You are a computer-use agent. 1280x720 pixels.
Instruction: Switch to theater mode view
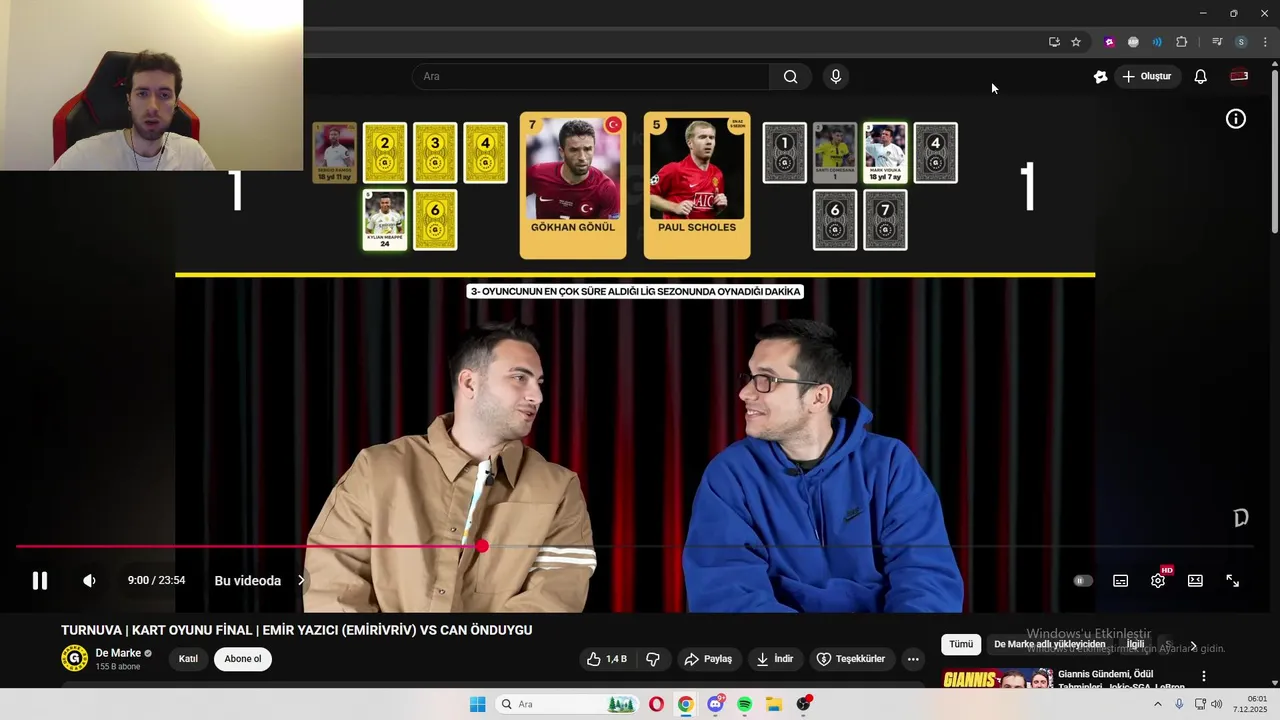pyautogui.click(x=1195, y=581)
